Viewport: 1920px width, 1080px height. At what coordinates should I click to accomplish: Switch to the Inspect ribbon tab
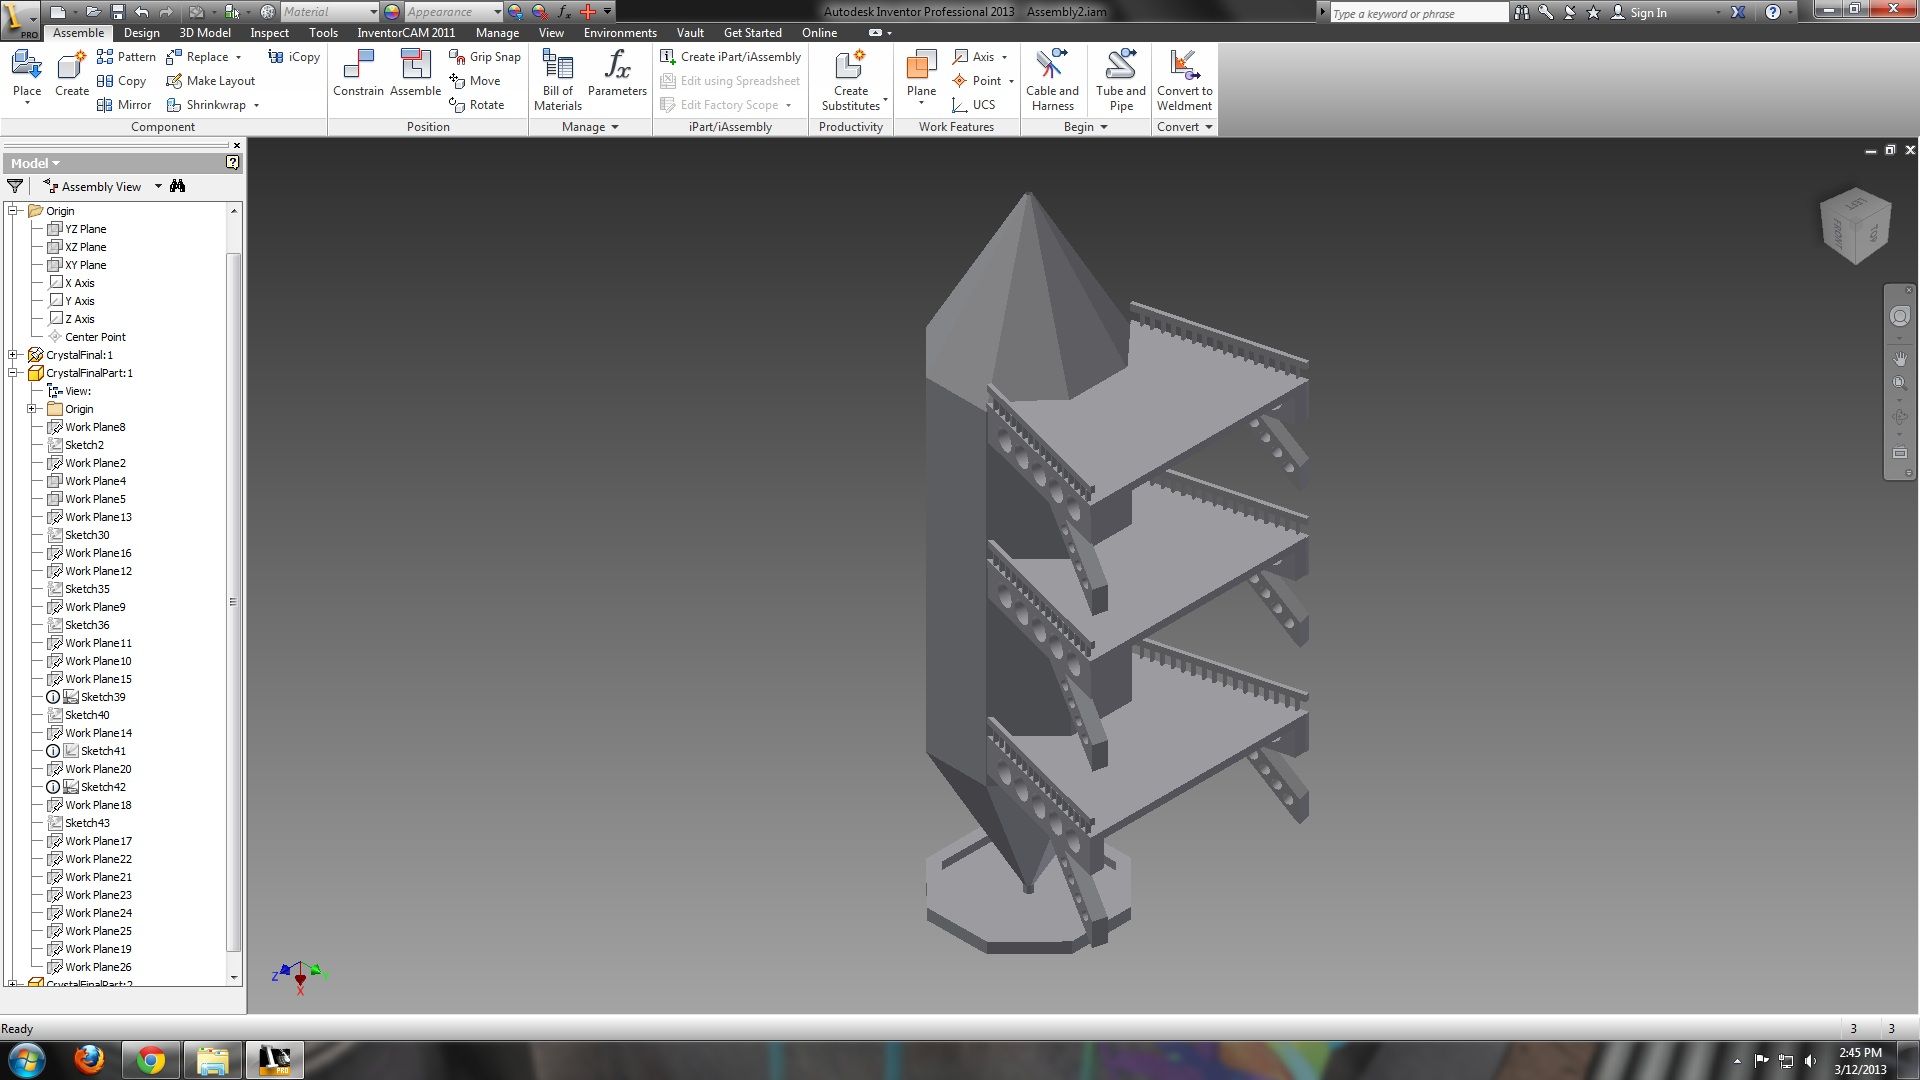pyautogui.click(x=269, y=32)
